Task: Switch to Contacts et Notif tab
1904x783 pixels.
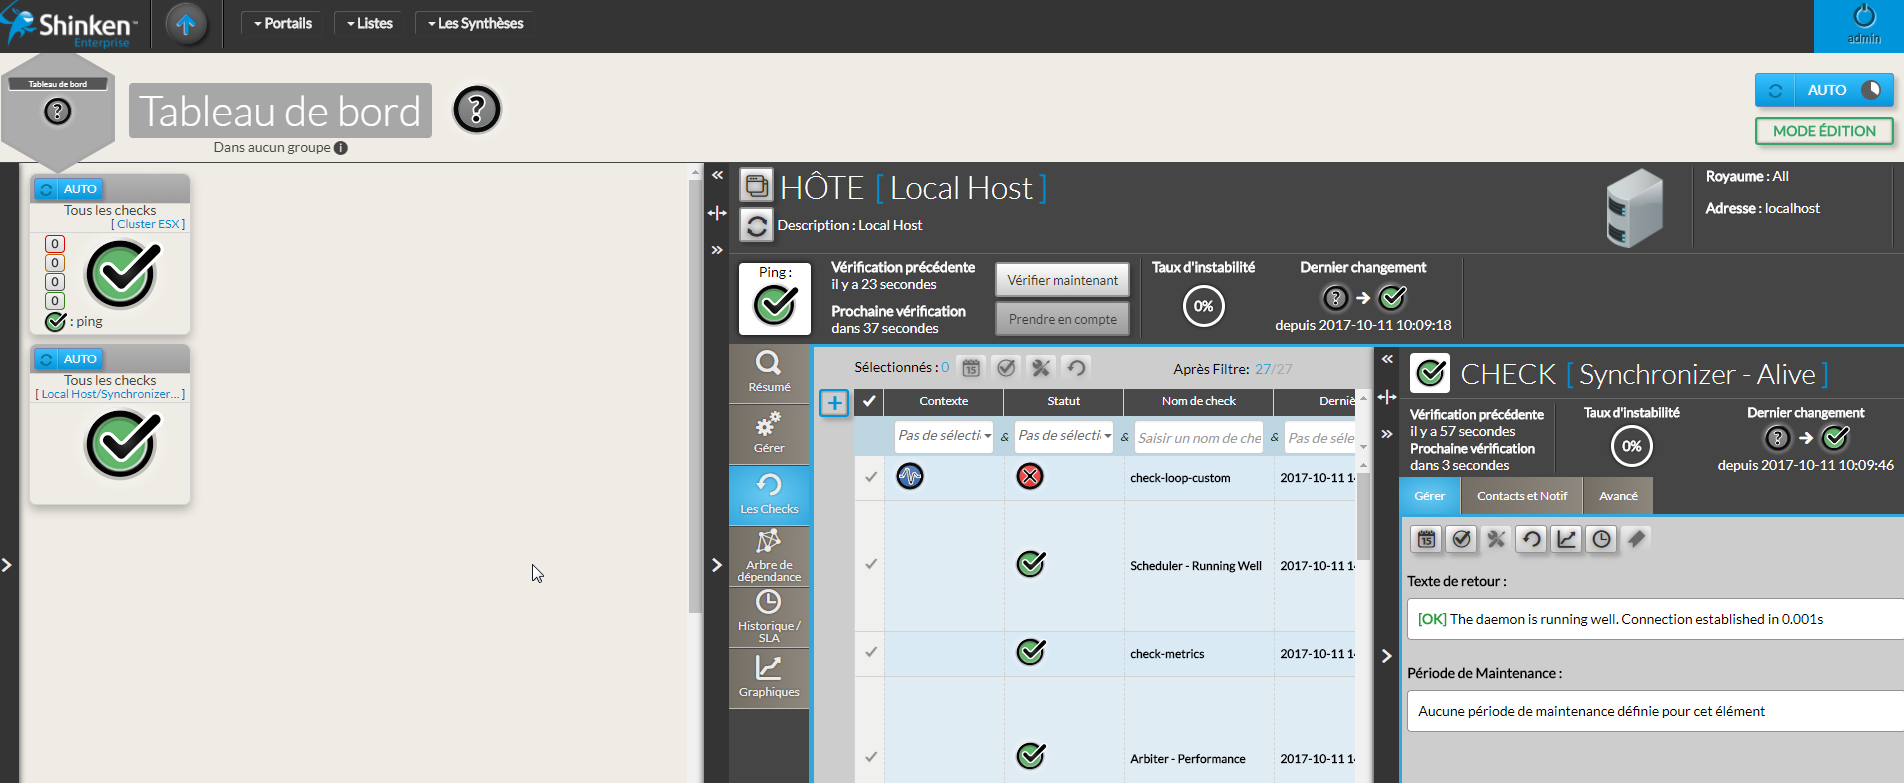Action: point(1521,496)
